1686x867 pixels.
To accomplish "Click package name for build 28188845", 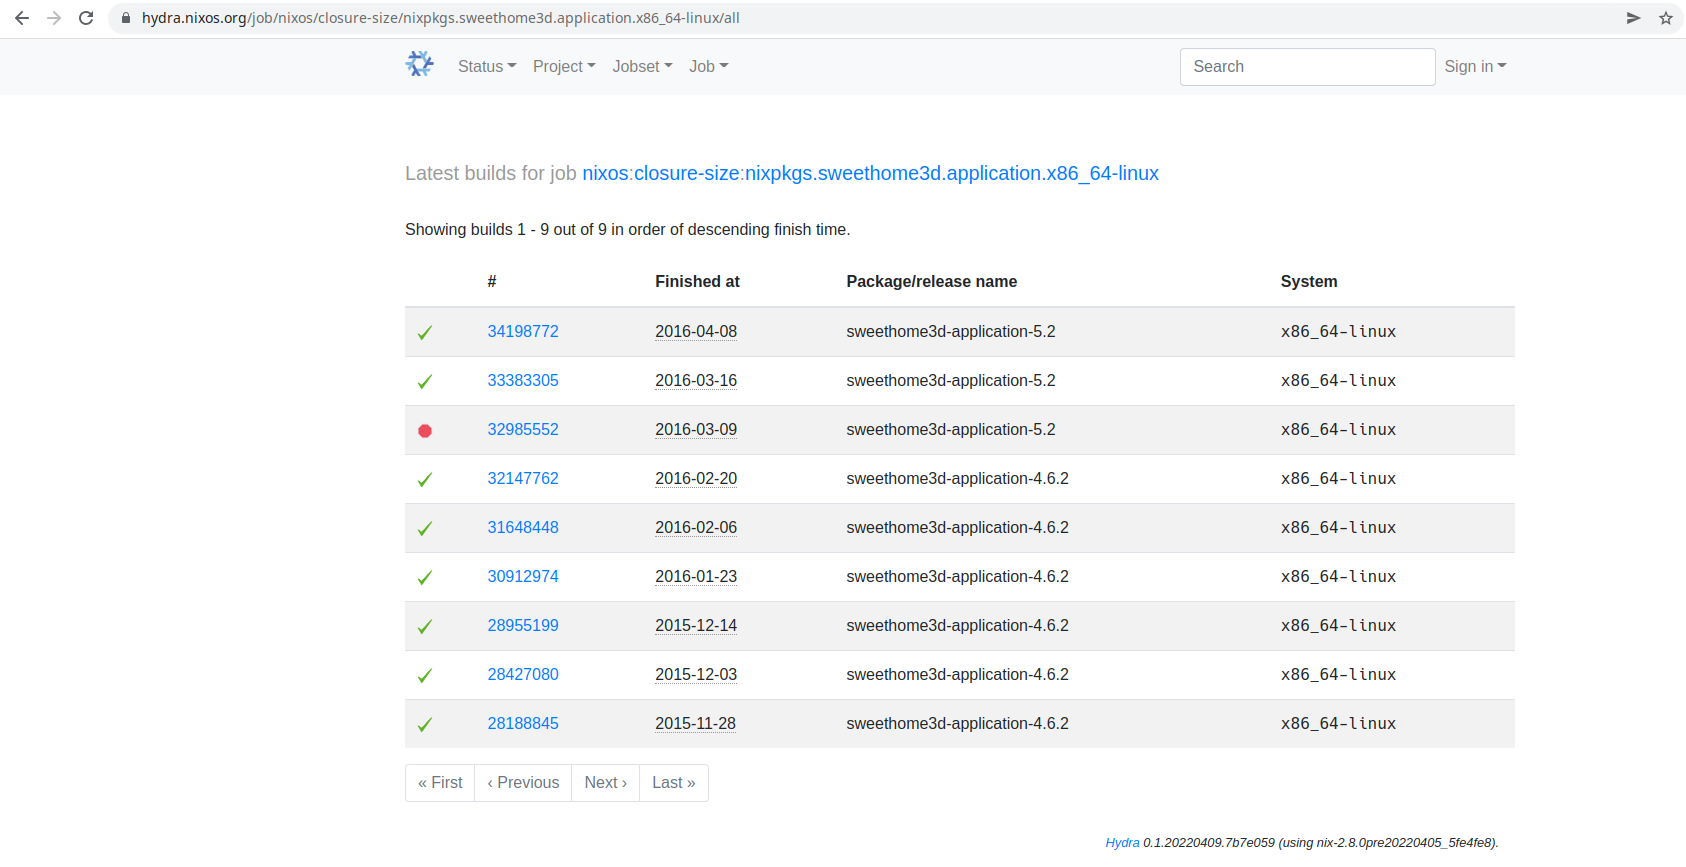I will pyautogui.click(x=957, y=723).
